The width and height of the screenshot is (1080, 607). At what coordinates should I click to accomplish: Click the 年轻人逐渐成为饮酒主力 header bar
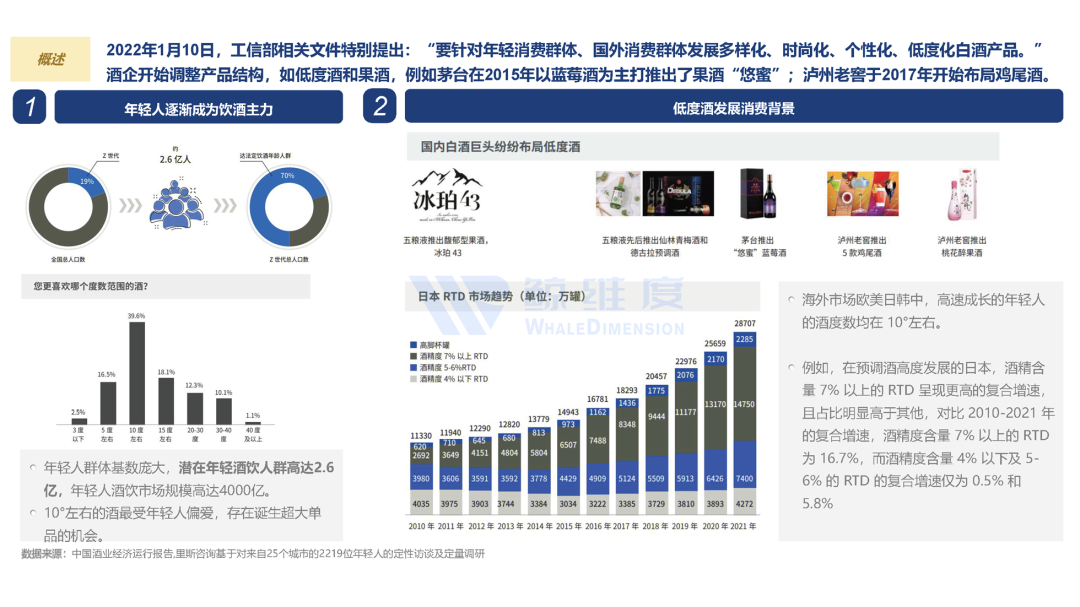198,108
